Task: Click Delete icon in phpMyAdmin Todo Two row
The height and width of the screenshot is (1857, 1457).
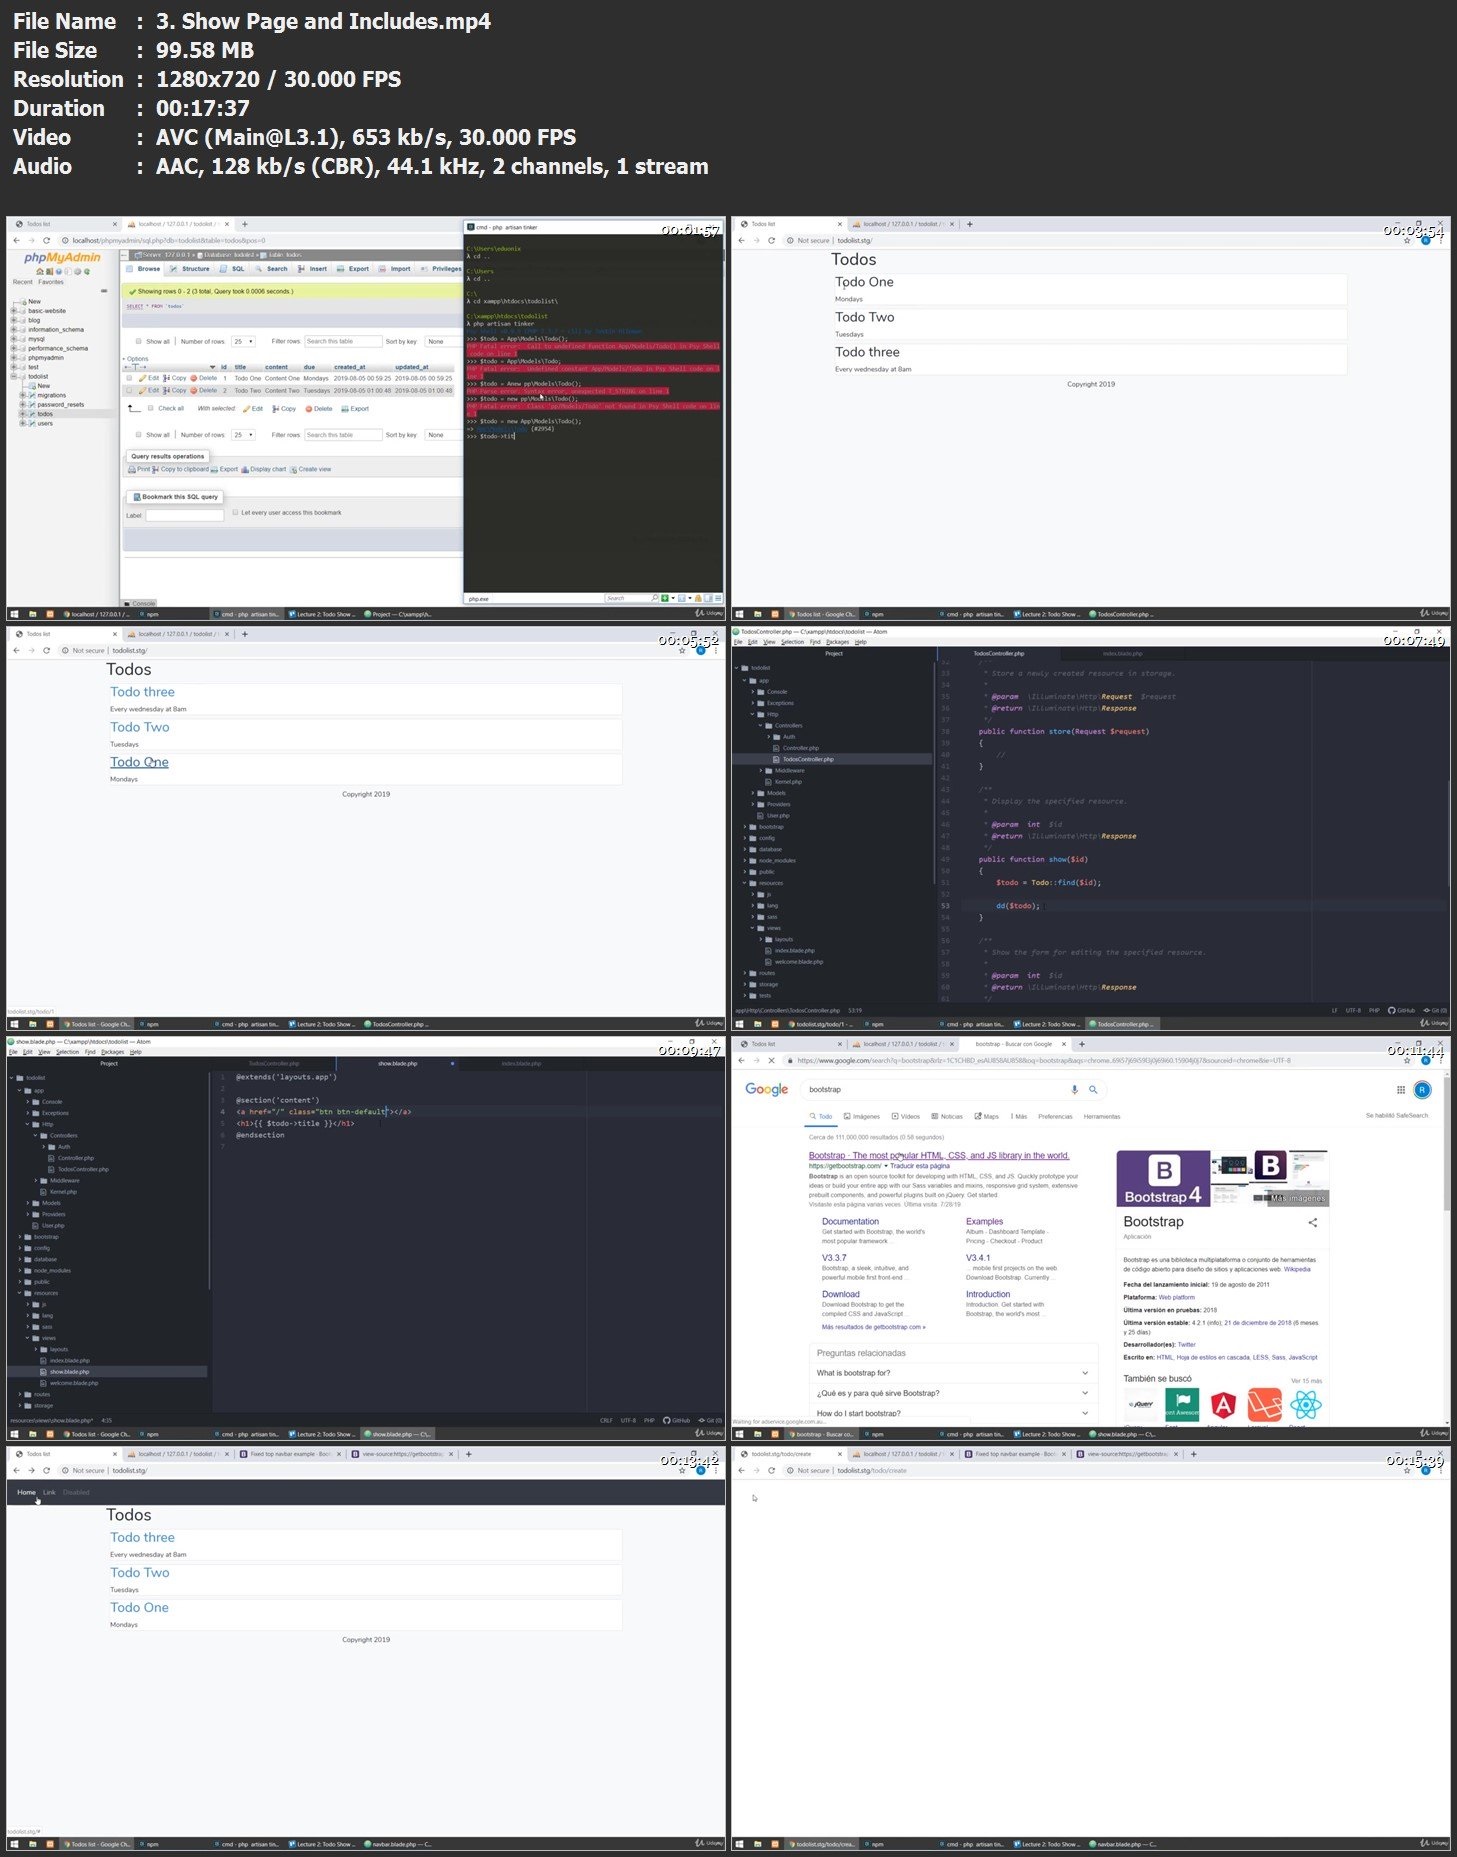Action: [x=195, y=390]
